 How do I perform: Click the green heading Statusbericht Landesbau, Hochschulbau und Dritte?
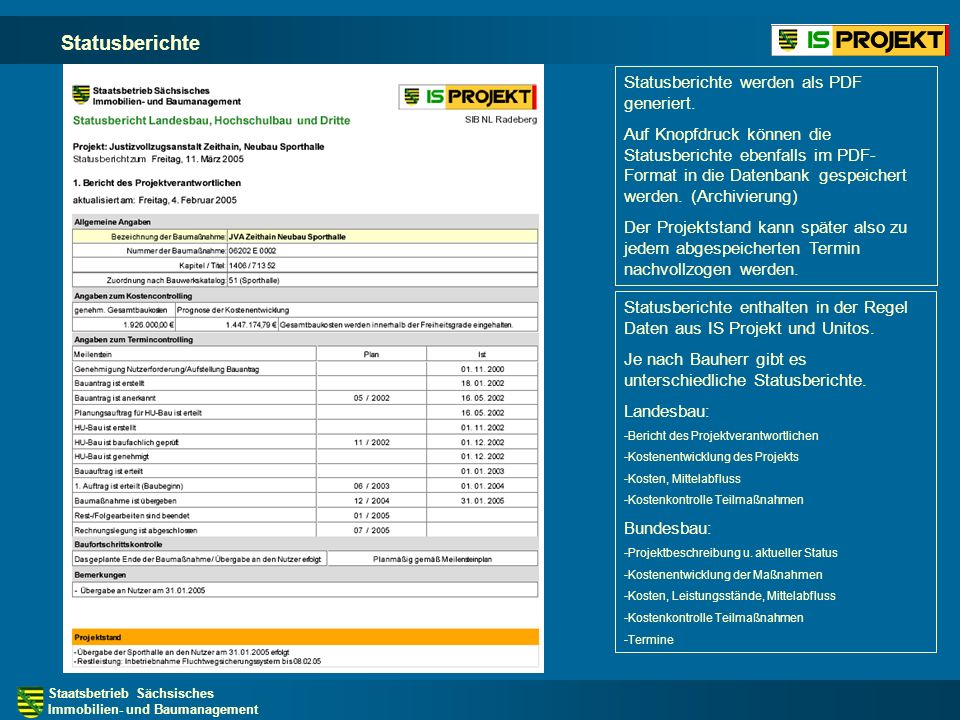click(x=211, y=121)
